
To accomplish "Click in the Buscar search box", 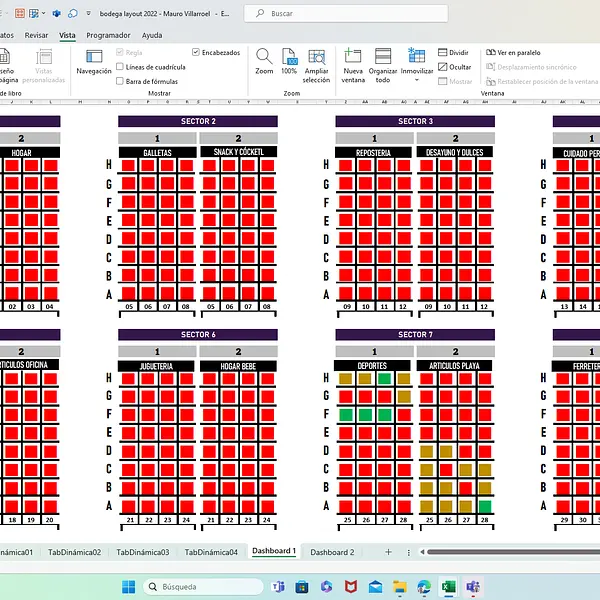I will [346, 13].
